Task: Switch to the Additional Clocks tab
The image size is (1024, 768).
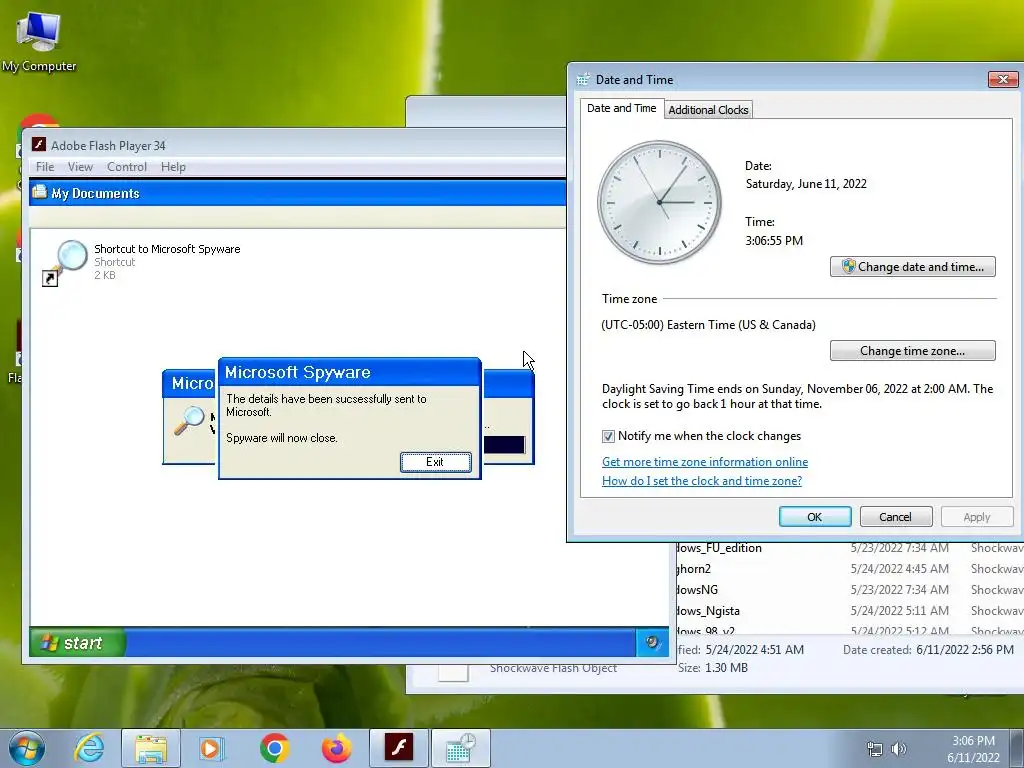Action: click(x=708, y=110)
